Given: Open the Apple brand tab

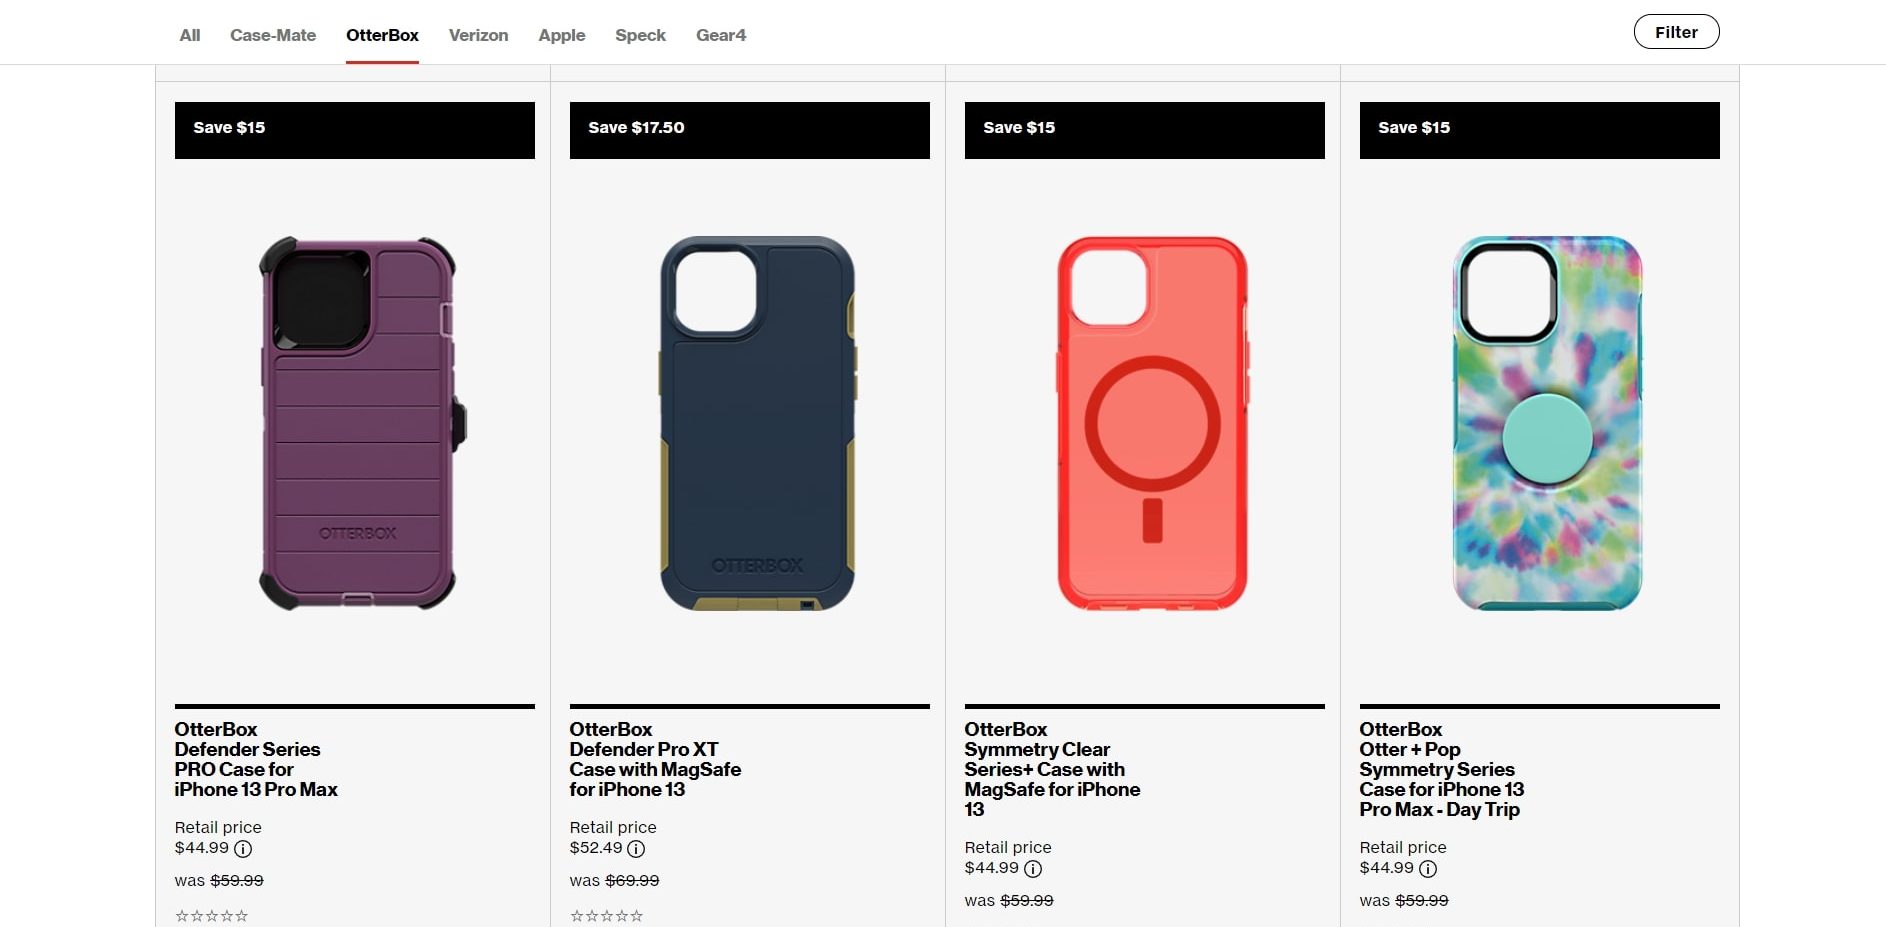Looking at the screenshot, I should coord(562,35).
